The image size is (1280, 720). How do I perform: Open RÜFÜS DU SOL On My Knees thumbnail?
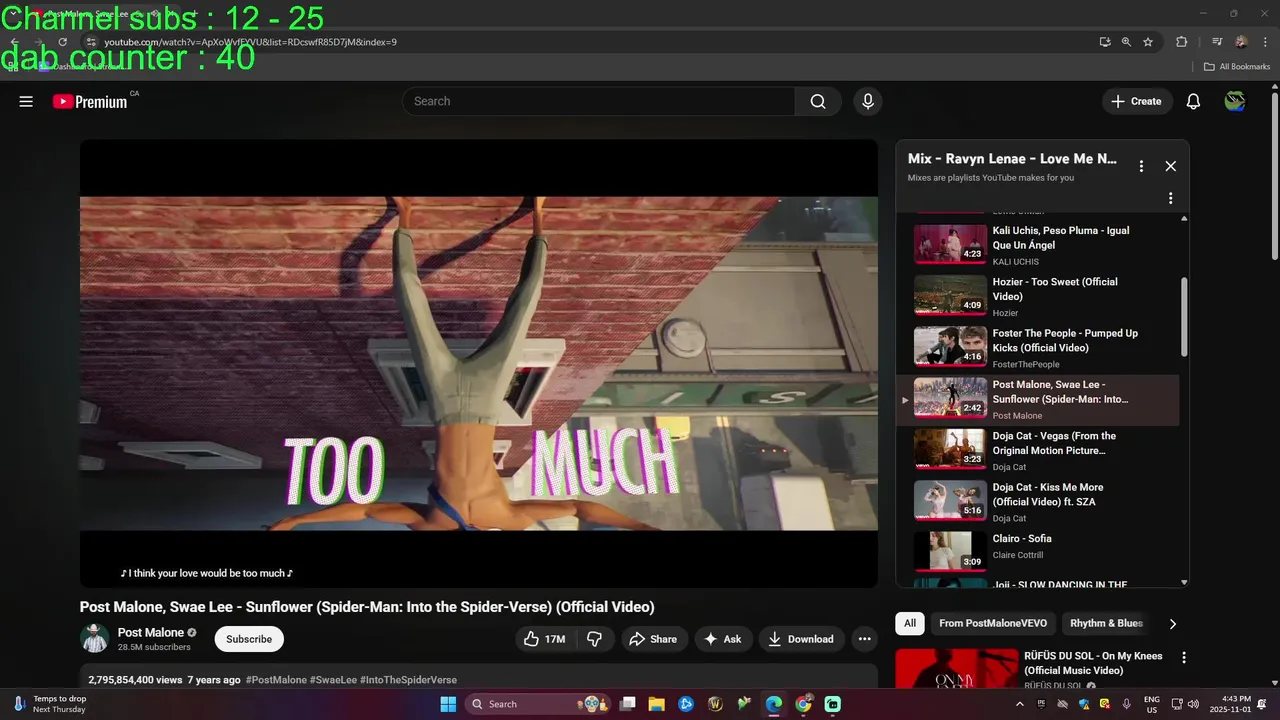click(955, 669)
